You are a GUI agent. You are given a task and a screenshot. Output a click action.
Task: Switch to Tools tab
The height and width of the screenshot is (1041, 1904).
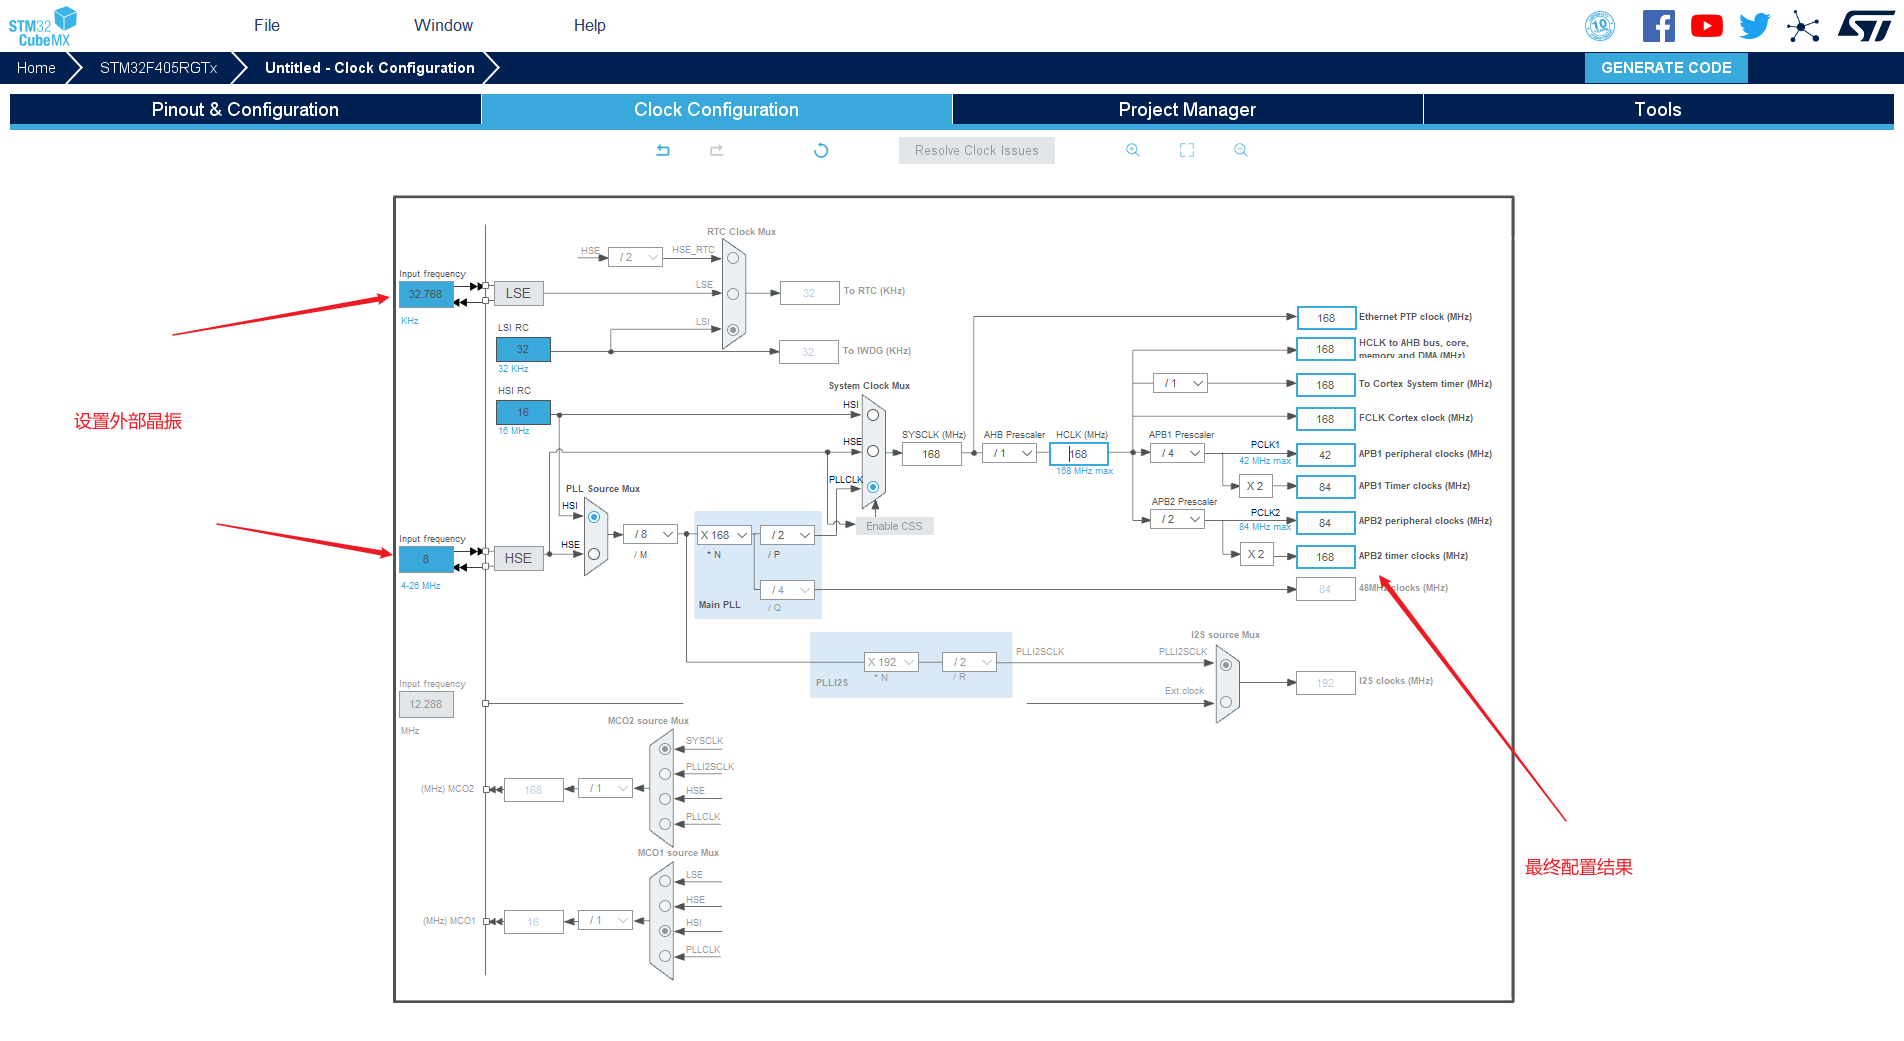pos(1658,110)
